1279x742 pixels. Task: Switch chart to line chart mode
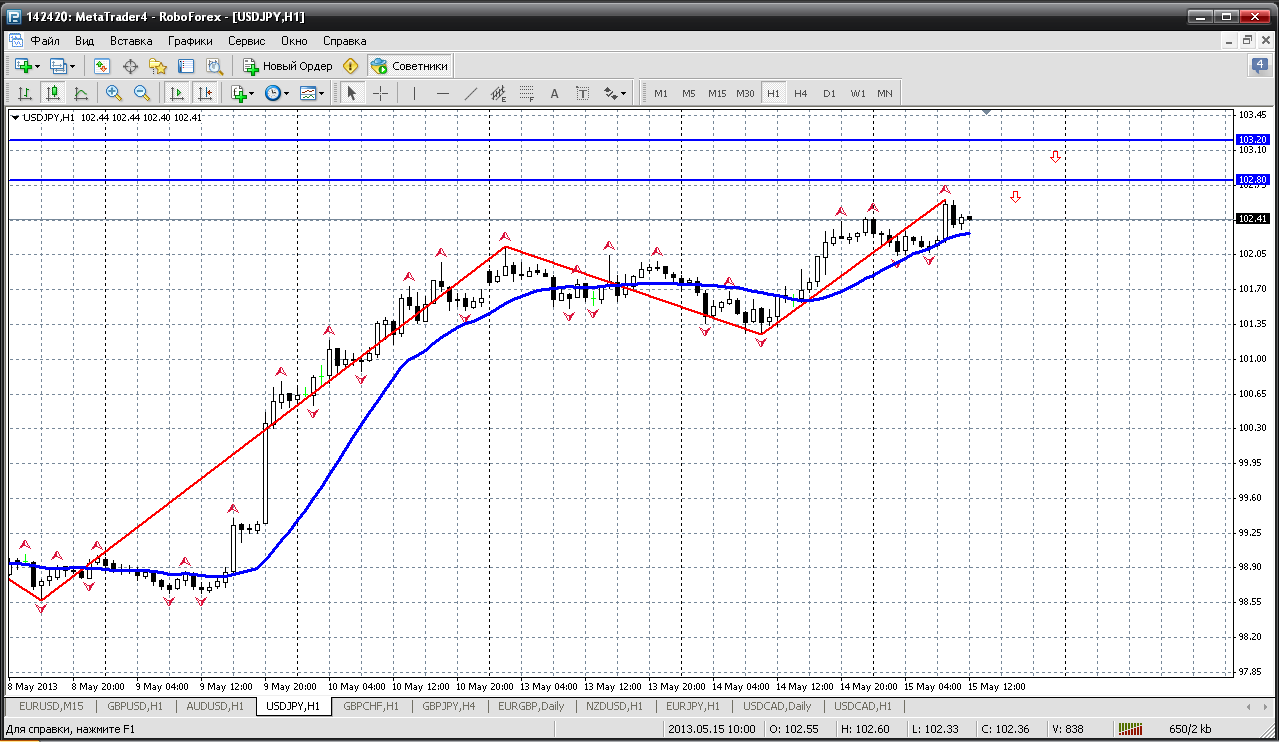tap(80, 93)
